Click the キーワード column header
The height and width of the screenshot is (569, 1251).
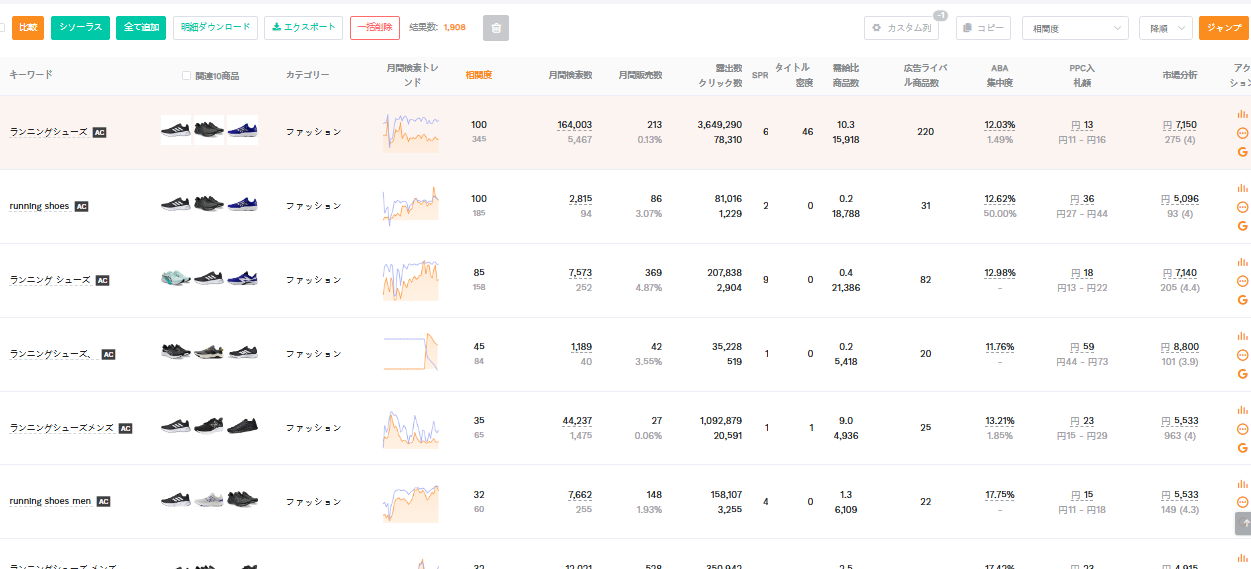point(31,75)
